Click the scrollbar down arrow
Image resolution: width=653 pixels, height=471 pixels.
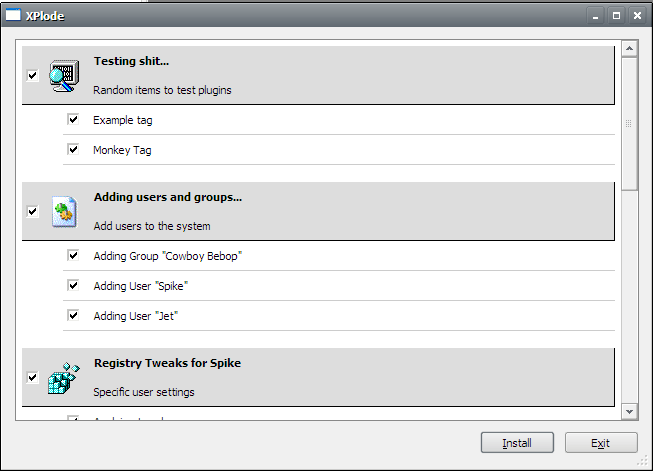[629, 412]
